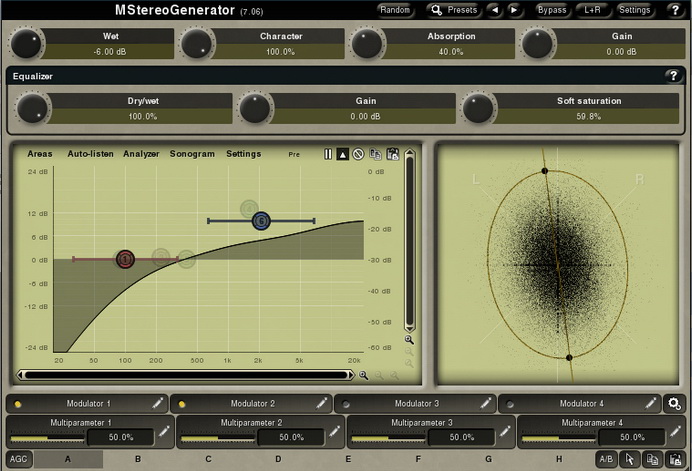This screenshot has width=692, height=471.
Task: Click the Multiparameter 1 value slider bar
Action: pyautogui.click(x=47, y=437)
